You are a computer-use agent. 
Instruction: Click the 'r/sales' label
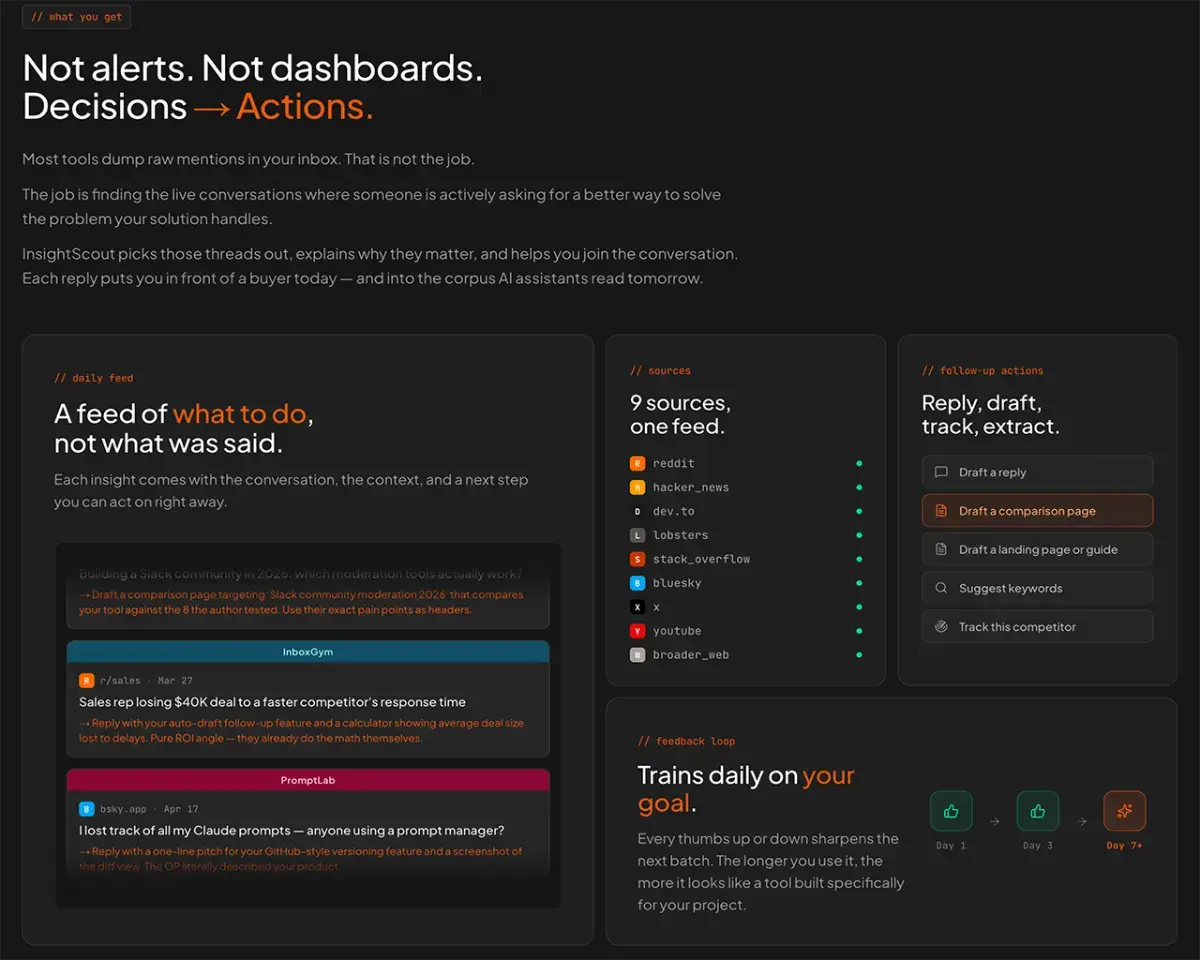tap(120, 680)
